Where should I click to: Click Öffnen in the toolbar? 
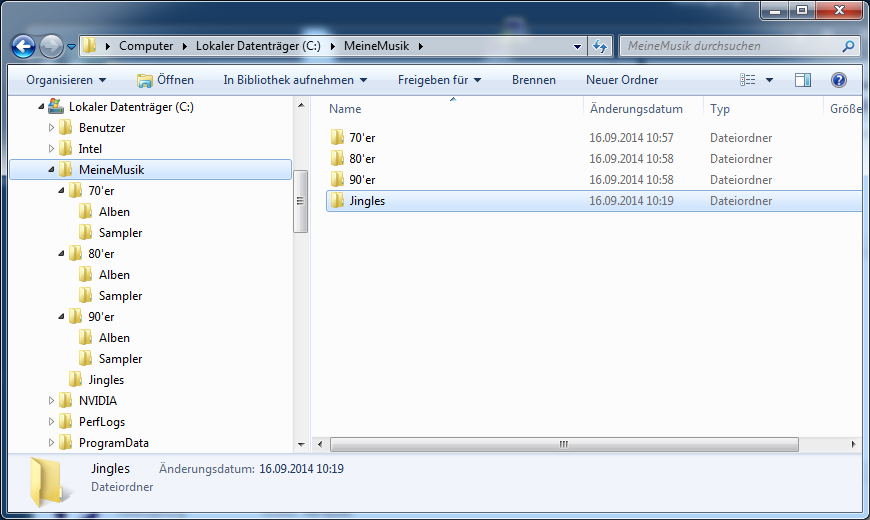pos(165,80)
